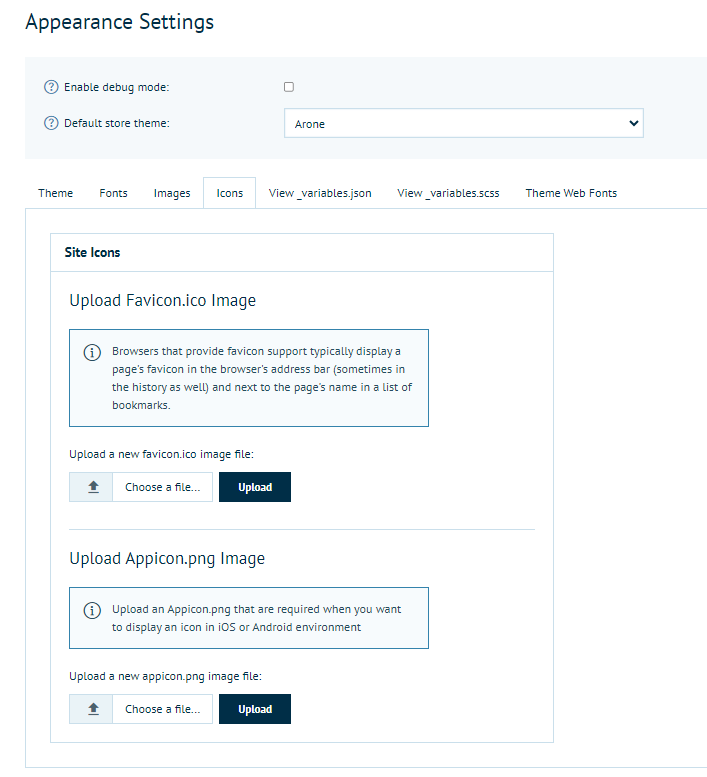The width and height of the screenshot is (707, 777).
Task: Select the Icons tab
Action: click(x=230, y=193)
